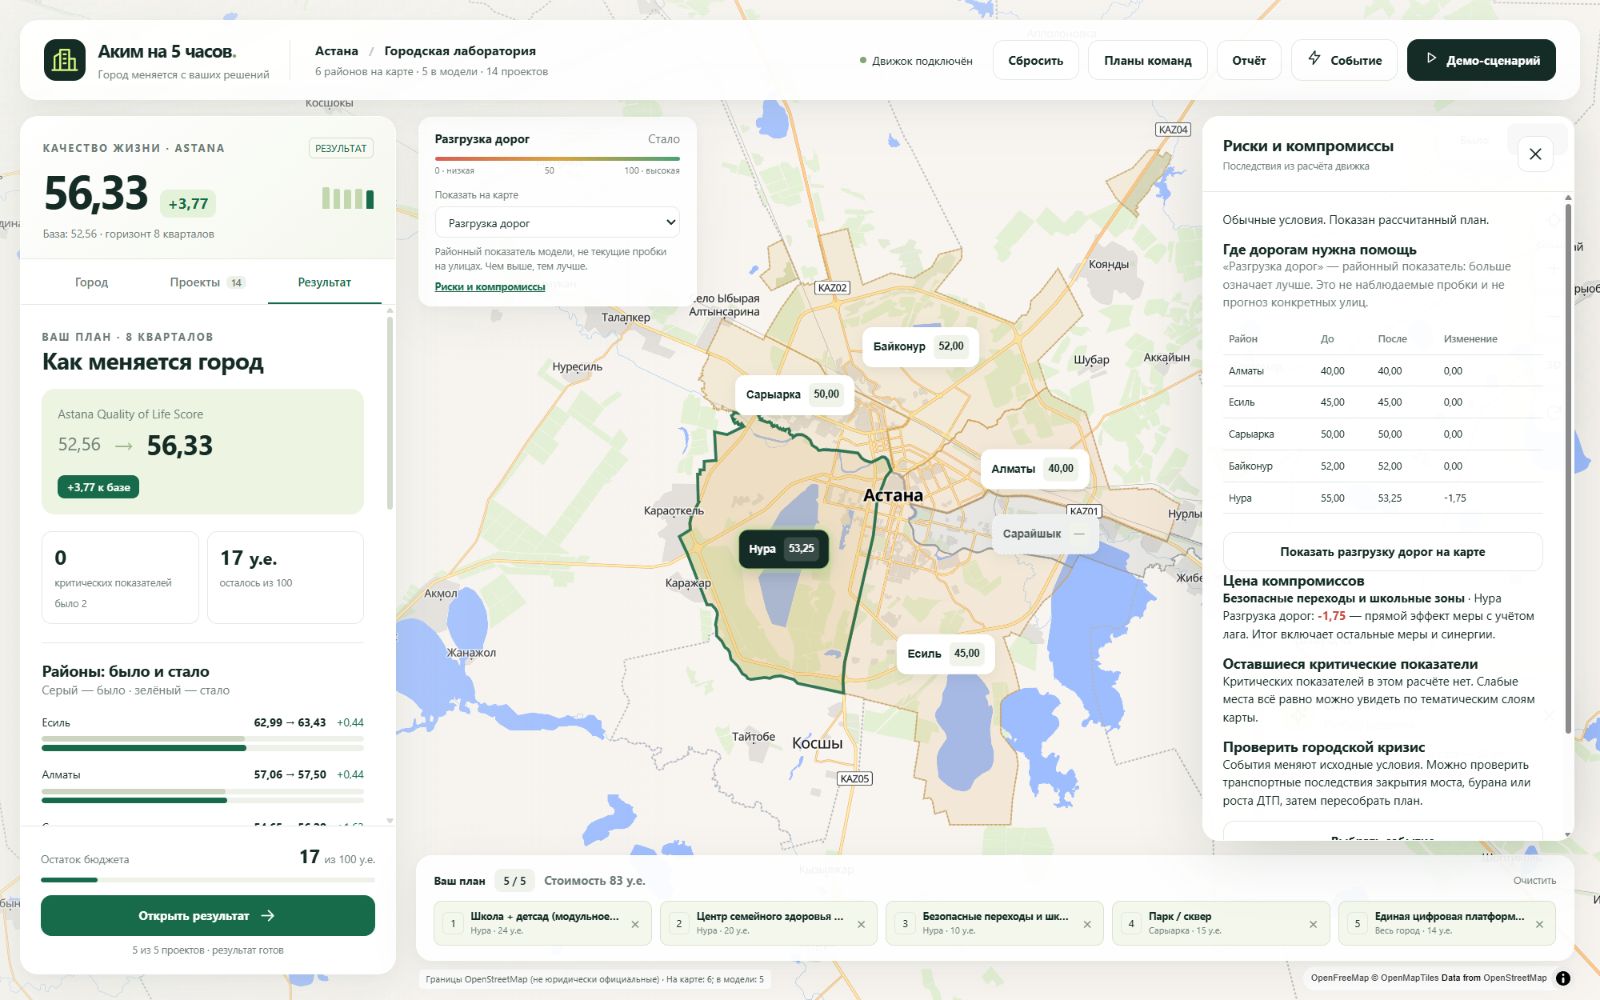Click the quarters bar chart indicator
Image resolution: width=1600 pixels, height=1000 pixels.
(348, 198)
